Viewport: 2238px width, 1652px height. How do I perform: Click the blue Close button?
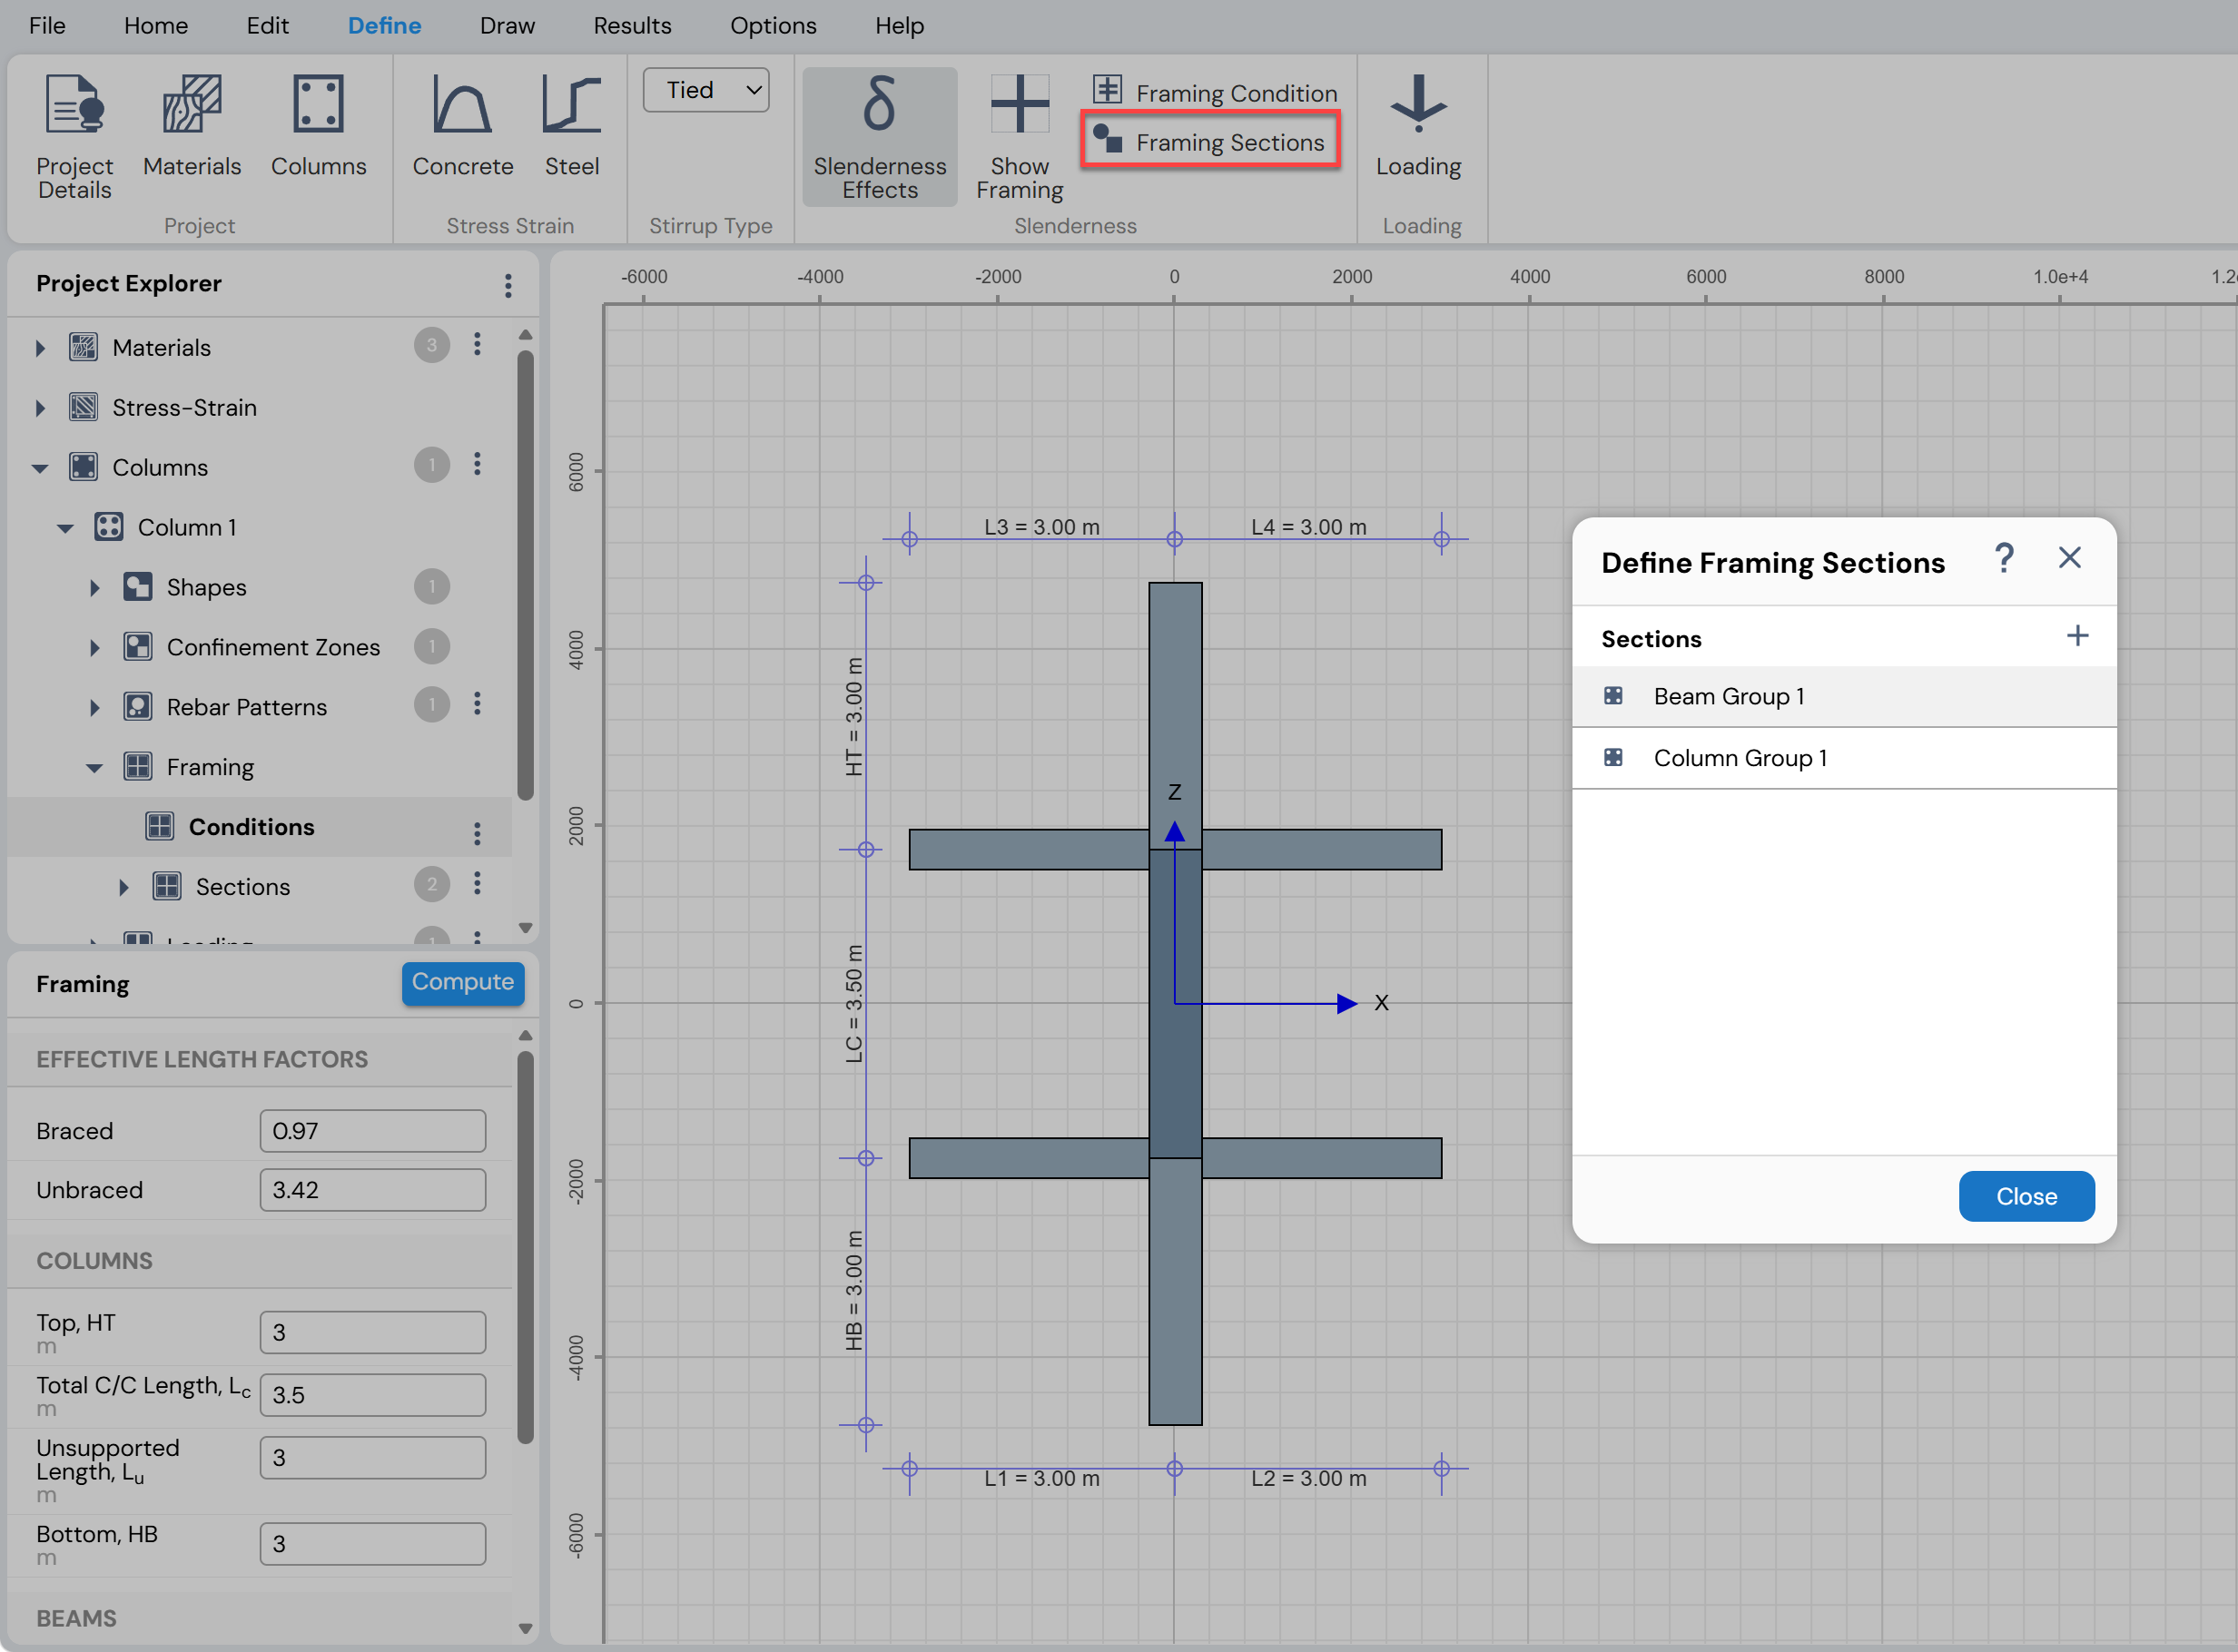(x=2026, y=1196)
